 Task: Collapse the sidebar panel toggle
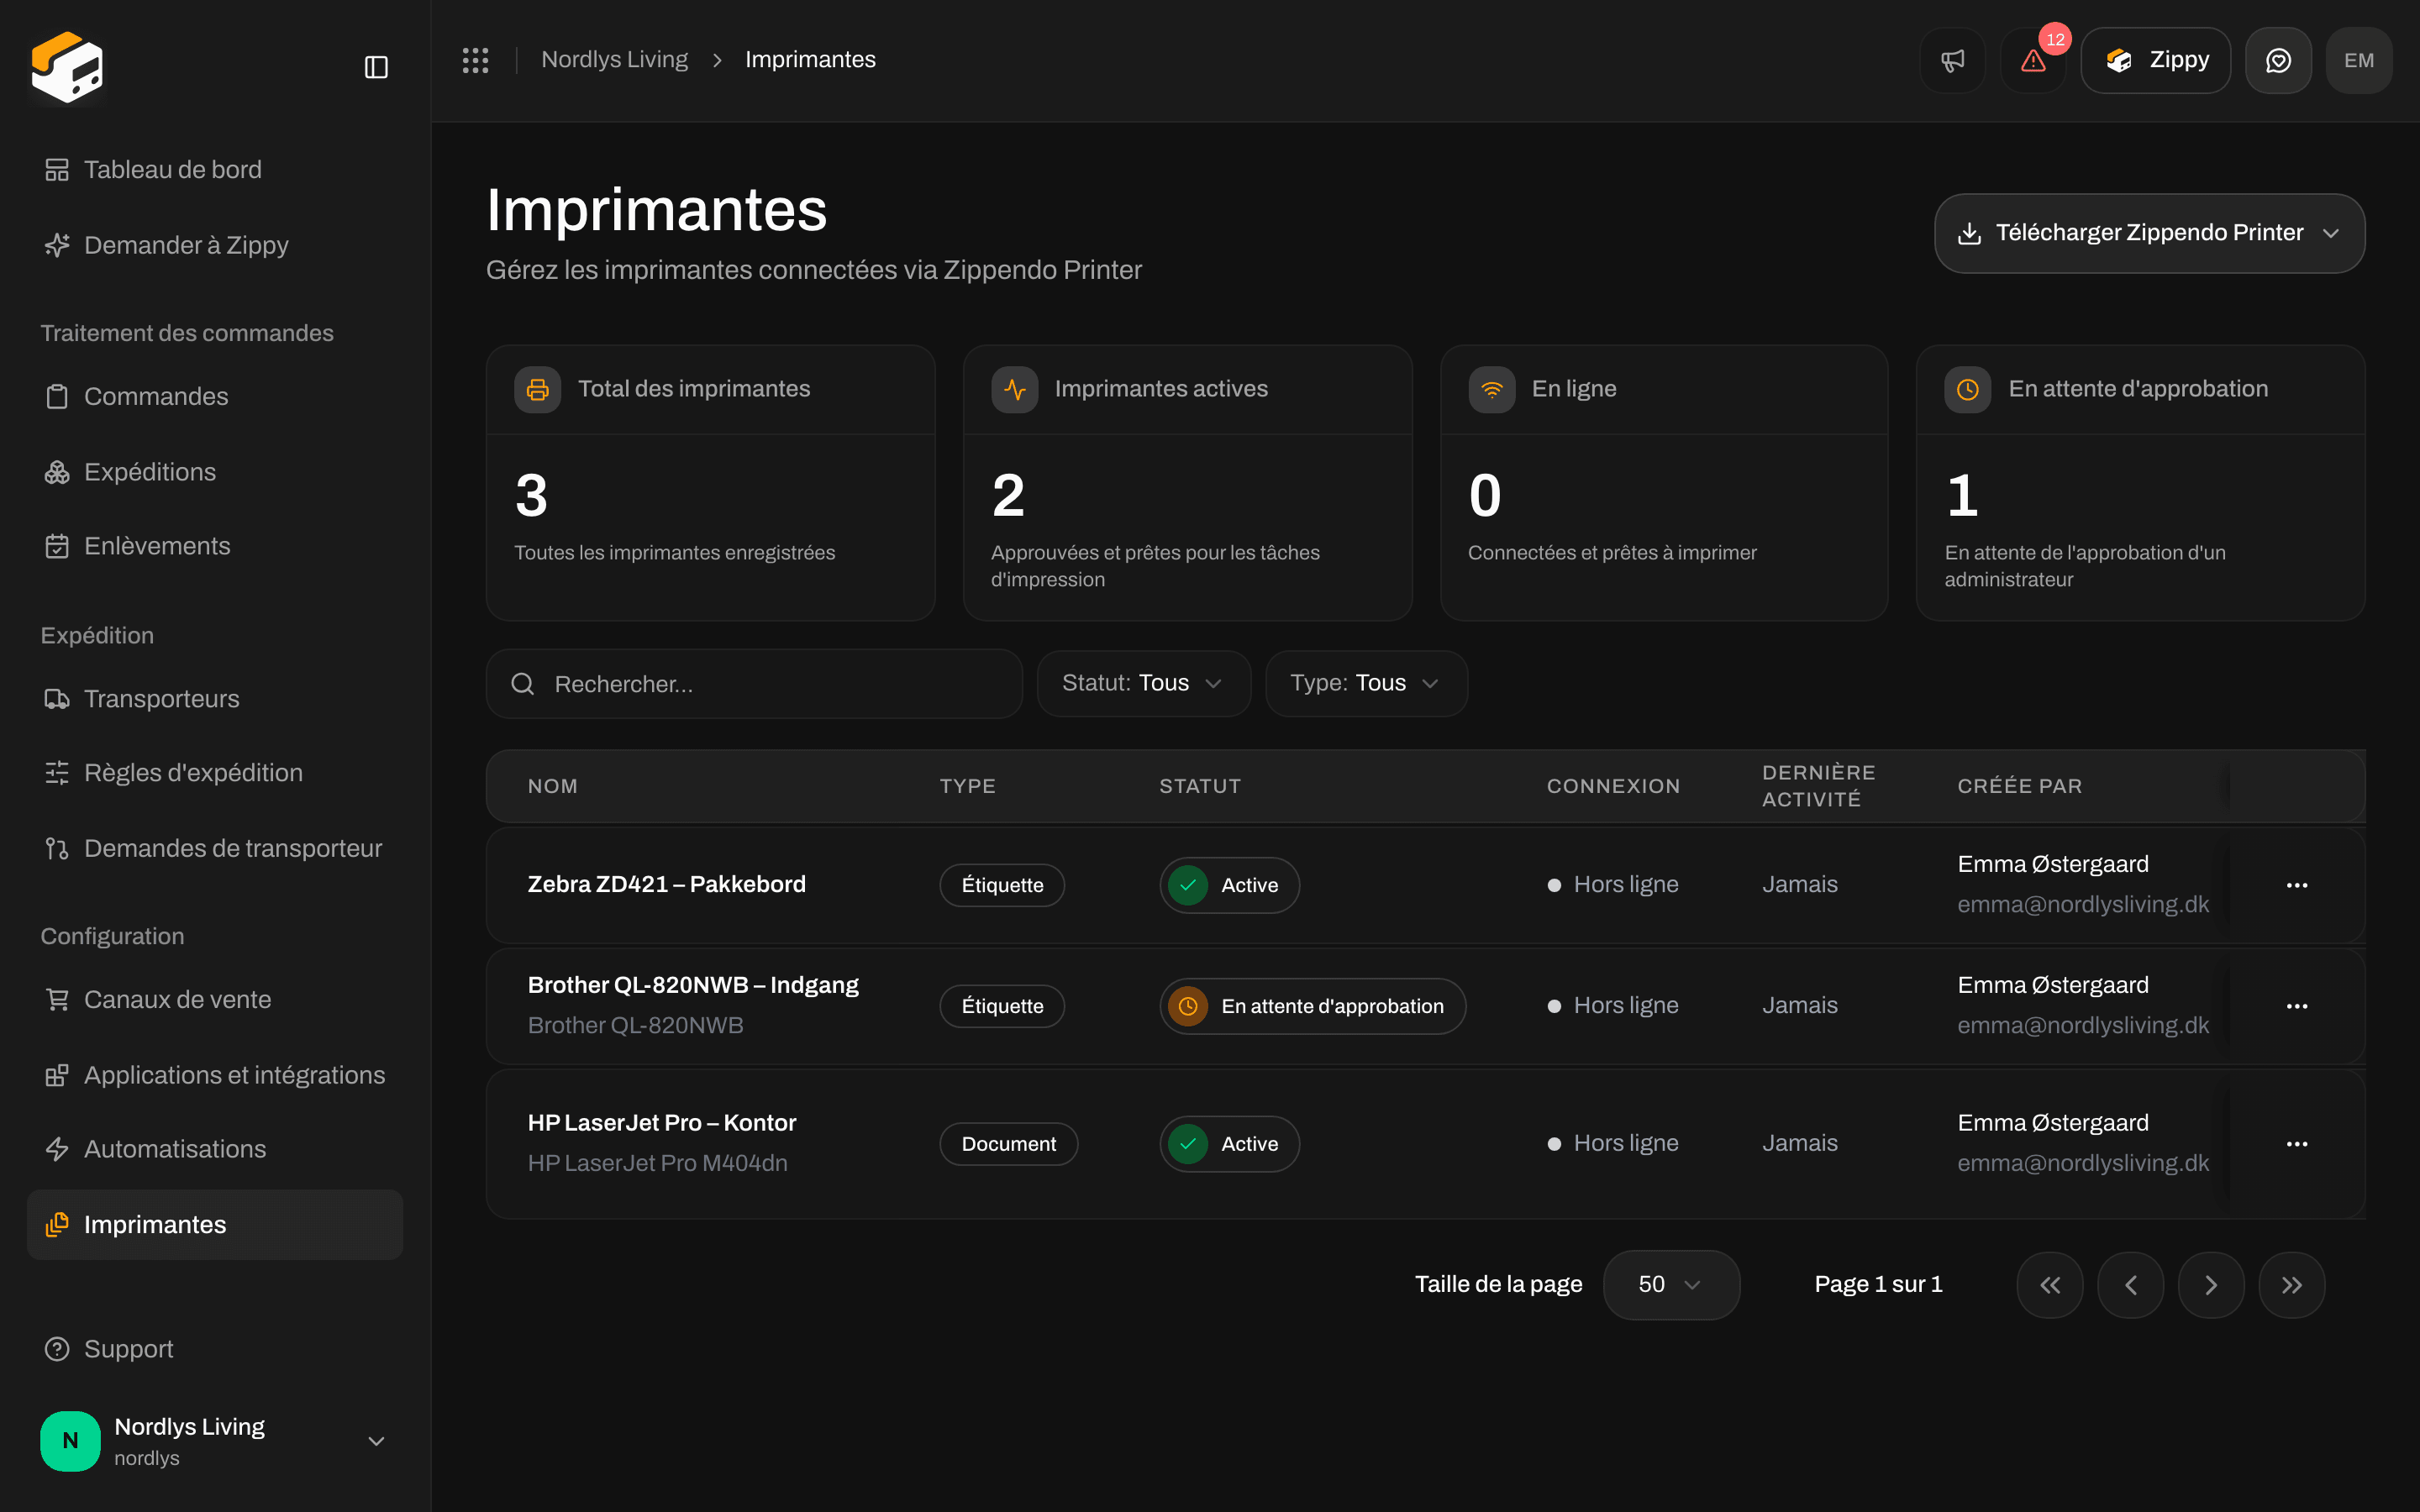click(x=376, y=67)
